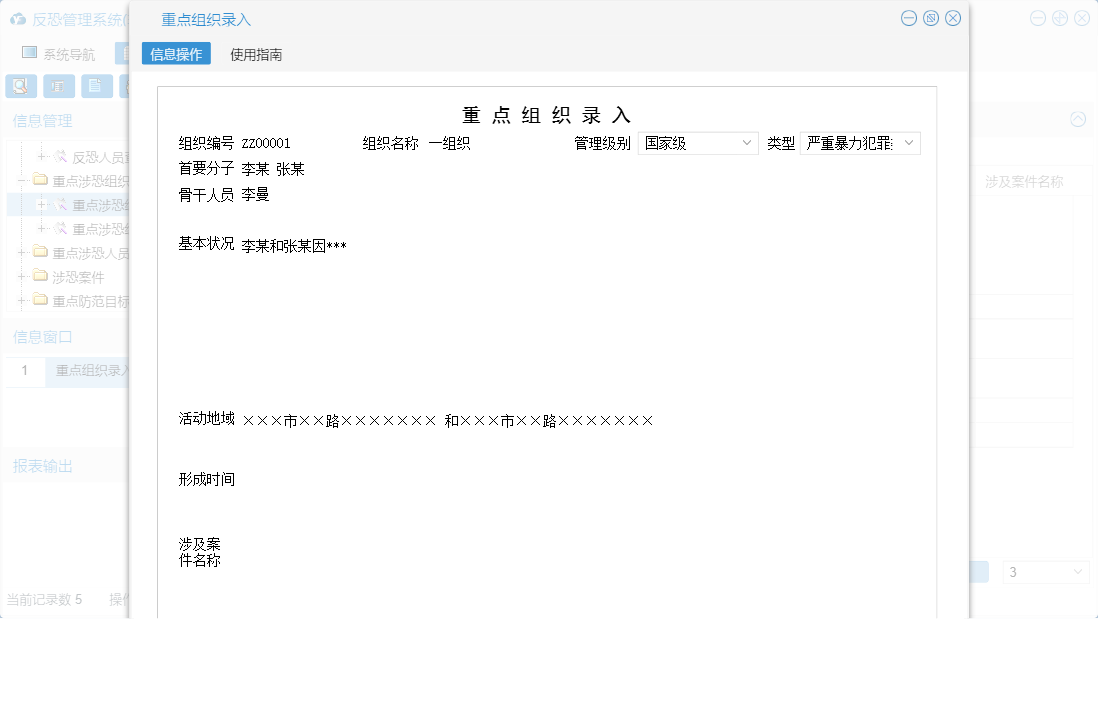Image resolution: width=1098 pixels, height=705 pixels.
Task: Minimize the 重点组织录入 dialog
Action: 908,18
